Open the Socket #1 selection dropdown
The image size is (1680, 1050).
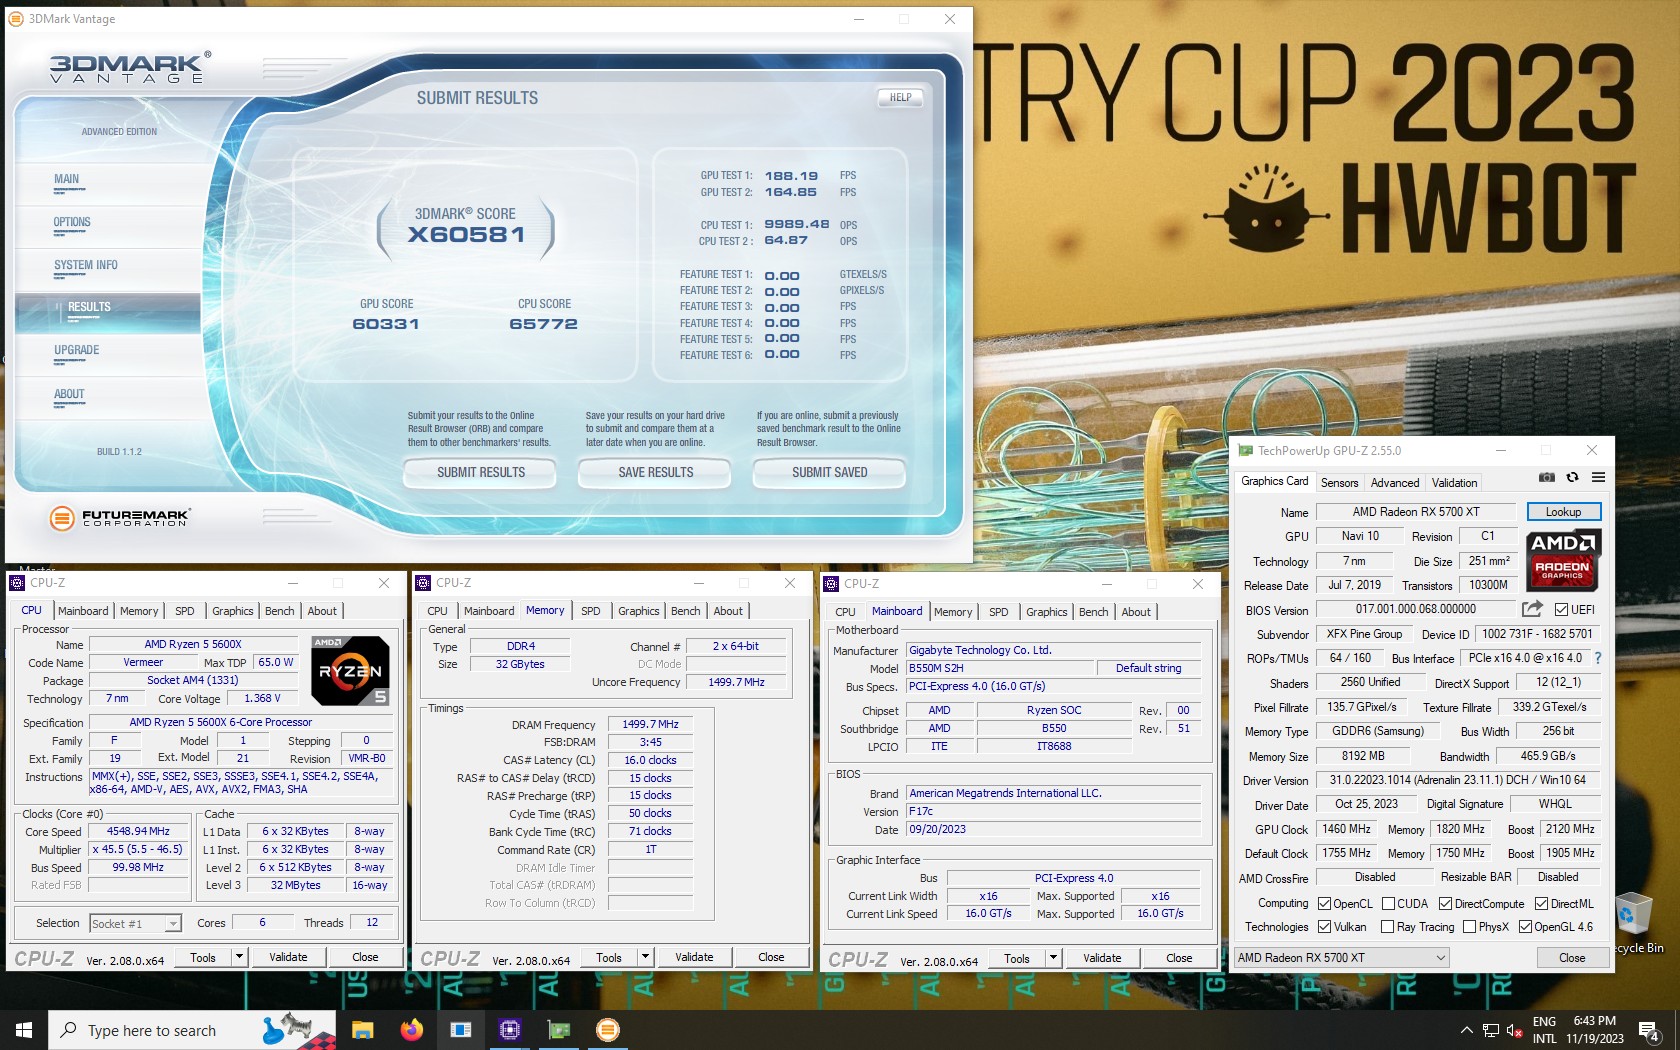click(x=136, y=923)
